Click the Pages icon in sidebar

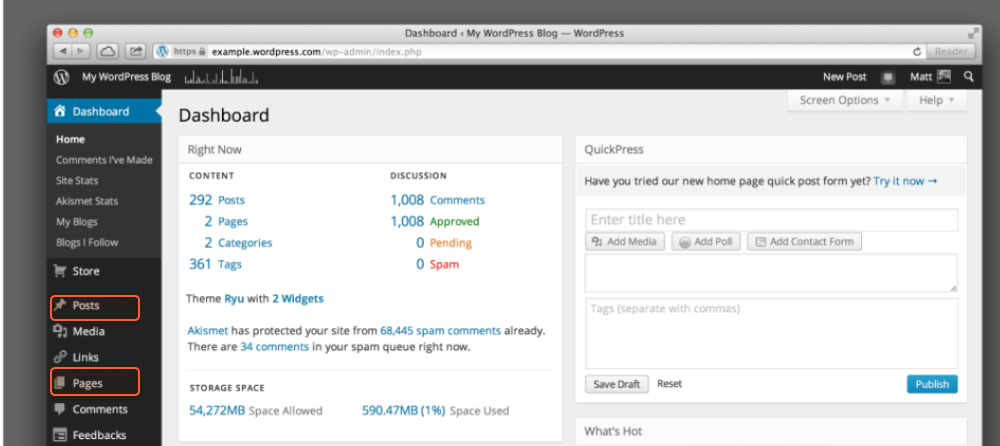[x=60, y=383]
